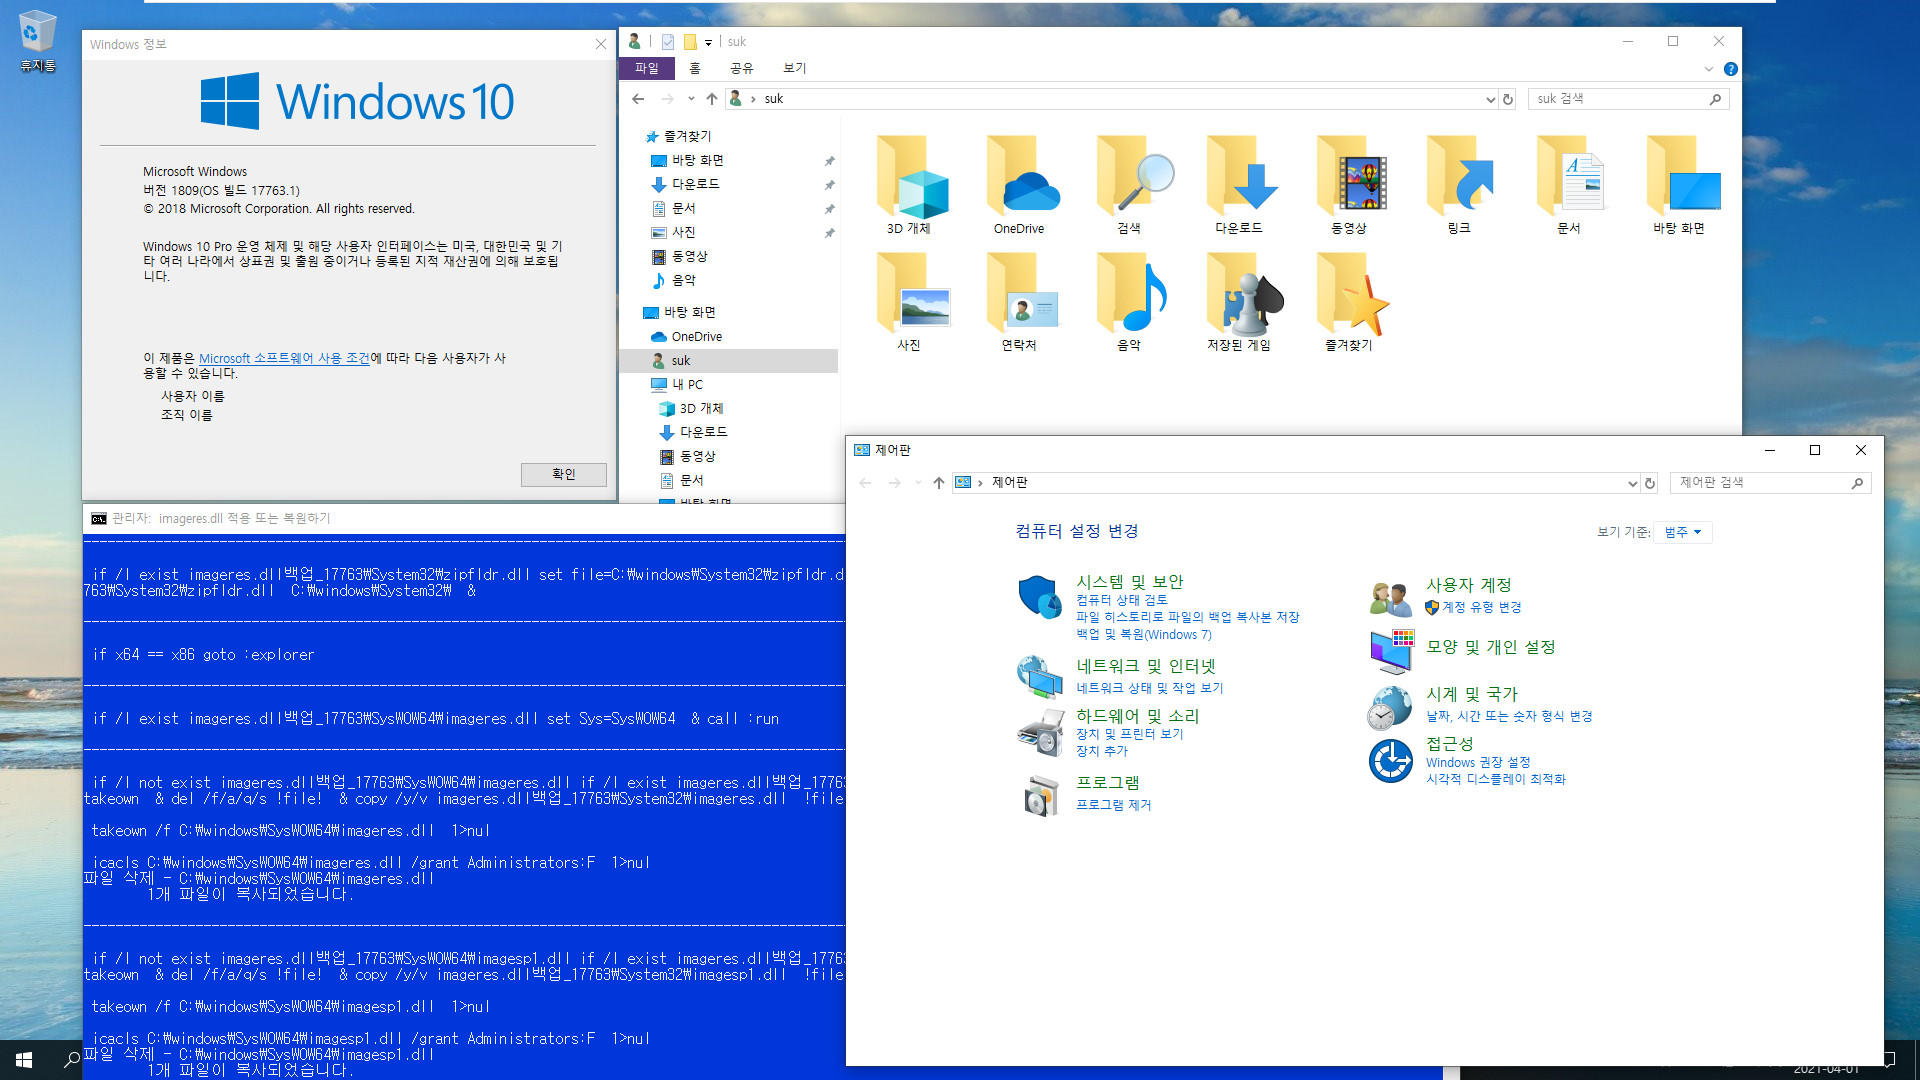
Task: Open the 동영상 folder in file pane
Action: [1349, 185]
